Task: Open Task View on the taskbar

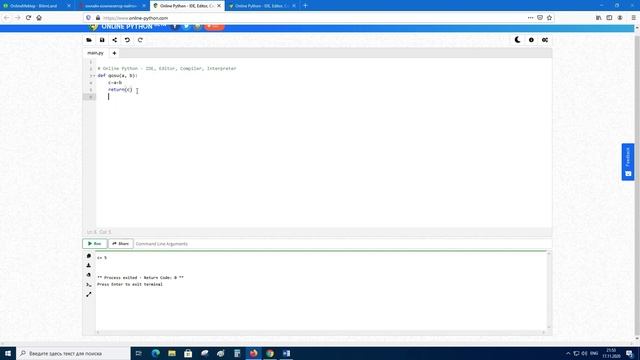Action: [x=139, y=353]
